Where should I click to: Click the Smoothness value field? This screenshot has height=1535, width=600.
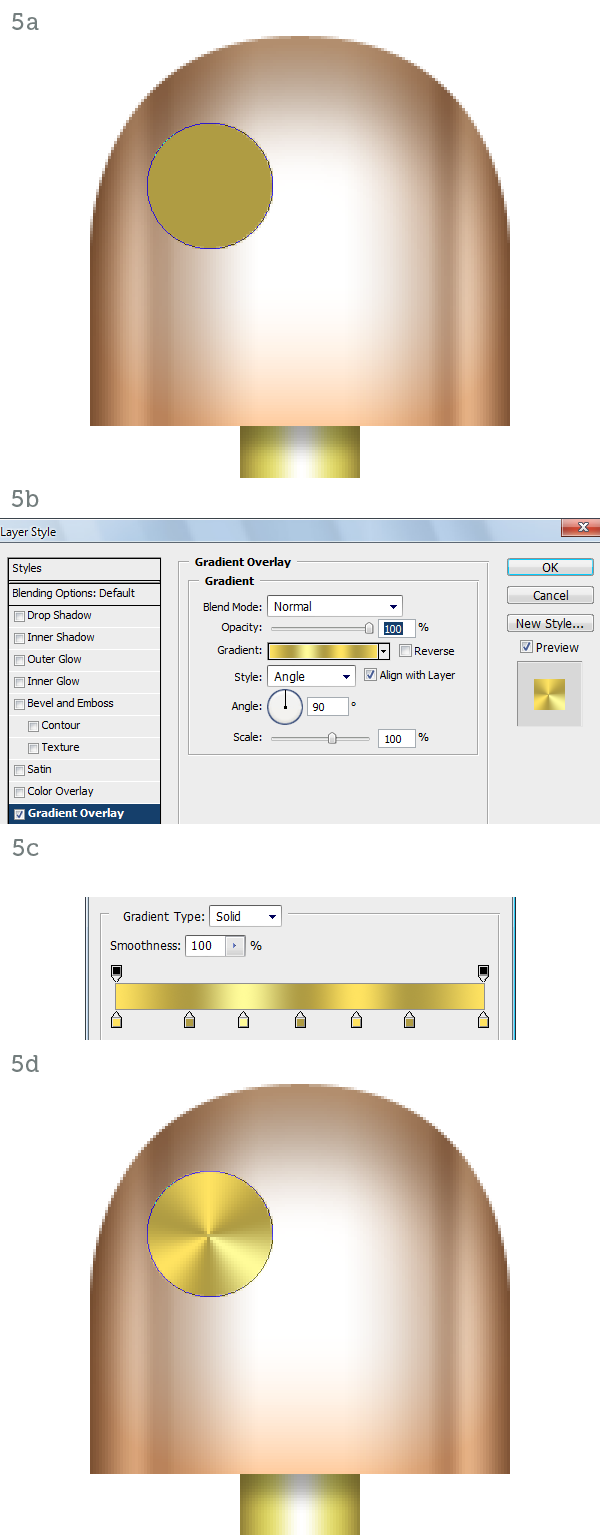point(205,946)
